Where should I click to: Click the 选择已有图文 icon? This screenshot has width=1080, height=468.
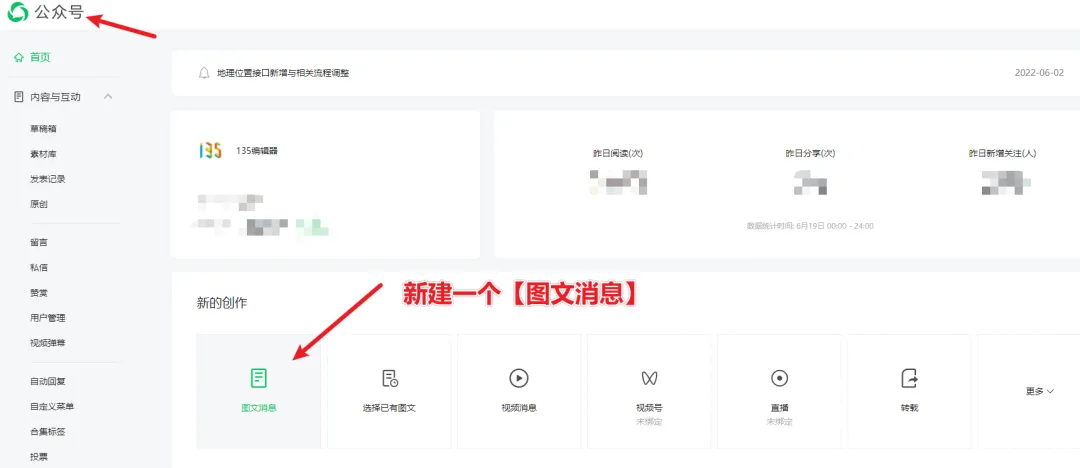click(389, 378)
